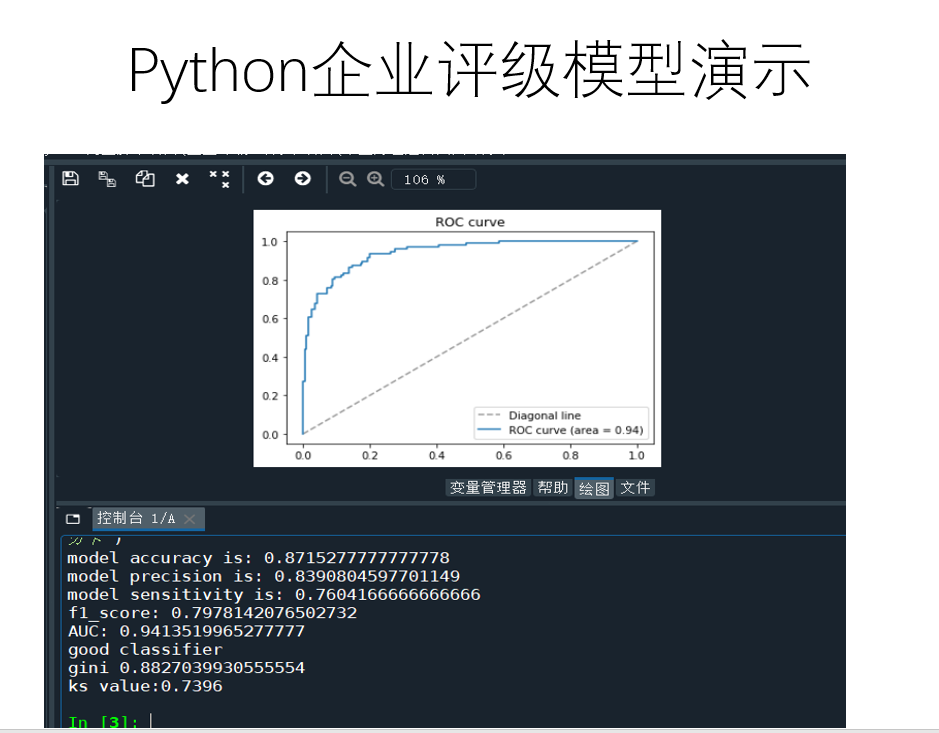This screenshot has width=939, height=733.
Task: Zoom in the plot view
Action: pyautogui.click(x=375, y=179)
